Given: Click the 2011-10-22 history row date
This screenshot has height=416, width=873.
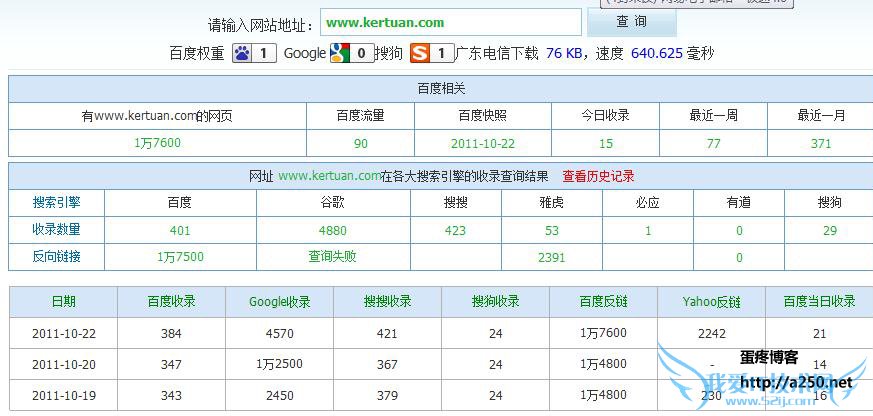Looking at the screenshot, I should pyautogui.click(x=64, y=334).
